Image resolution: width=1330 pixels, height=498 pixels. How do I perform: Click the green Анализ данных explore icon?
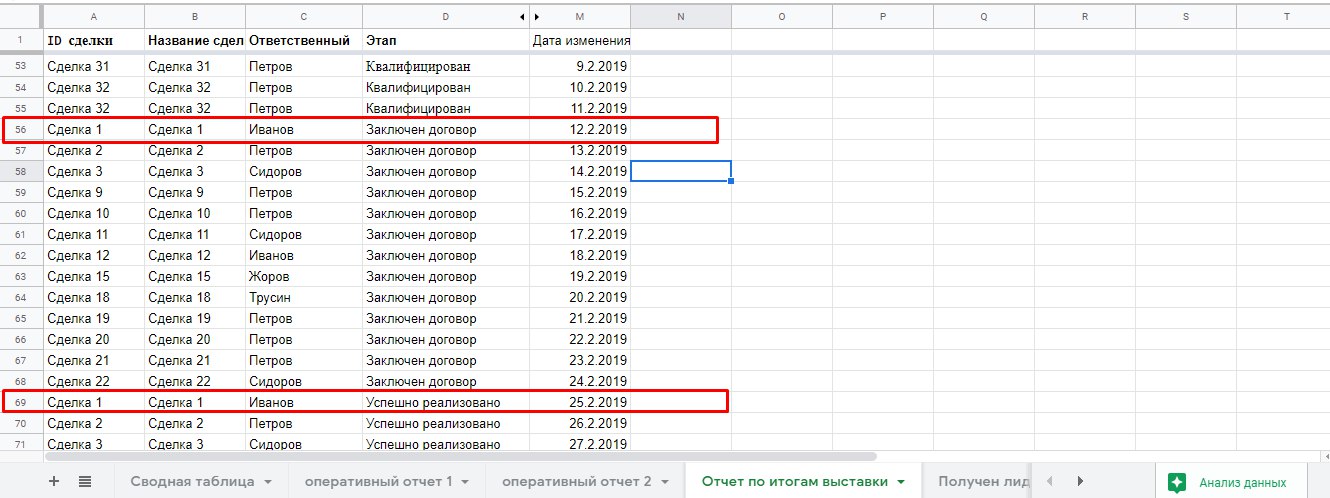pos(1177,482)
